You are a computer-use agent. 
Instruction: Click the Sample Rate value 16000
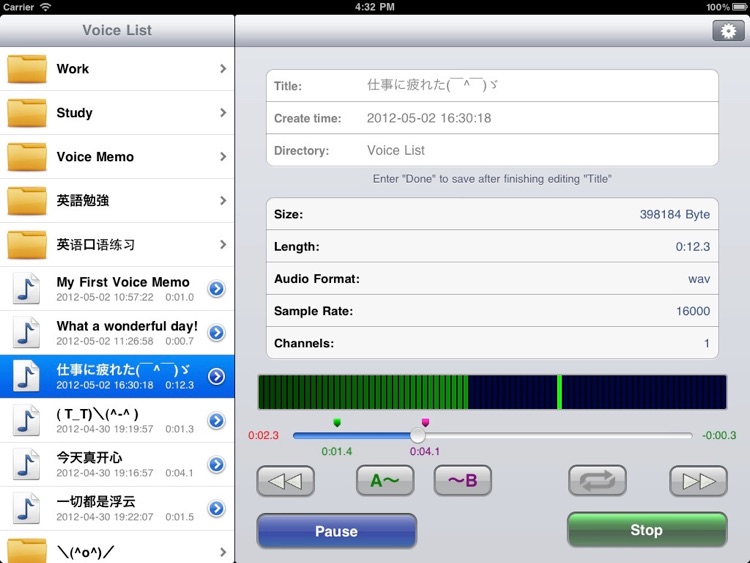pos(693,311)
